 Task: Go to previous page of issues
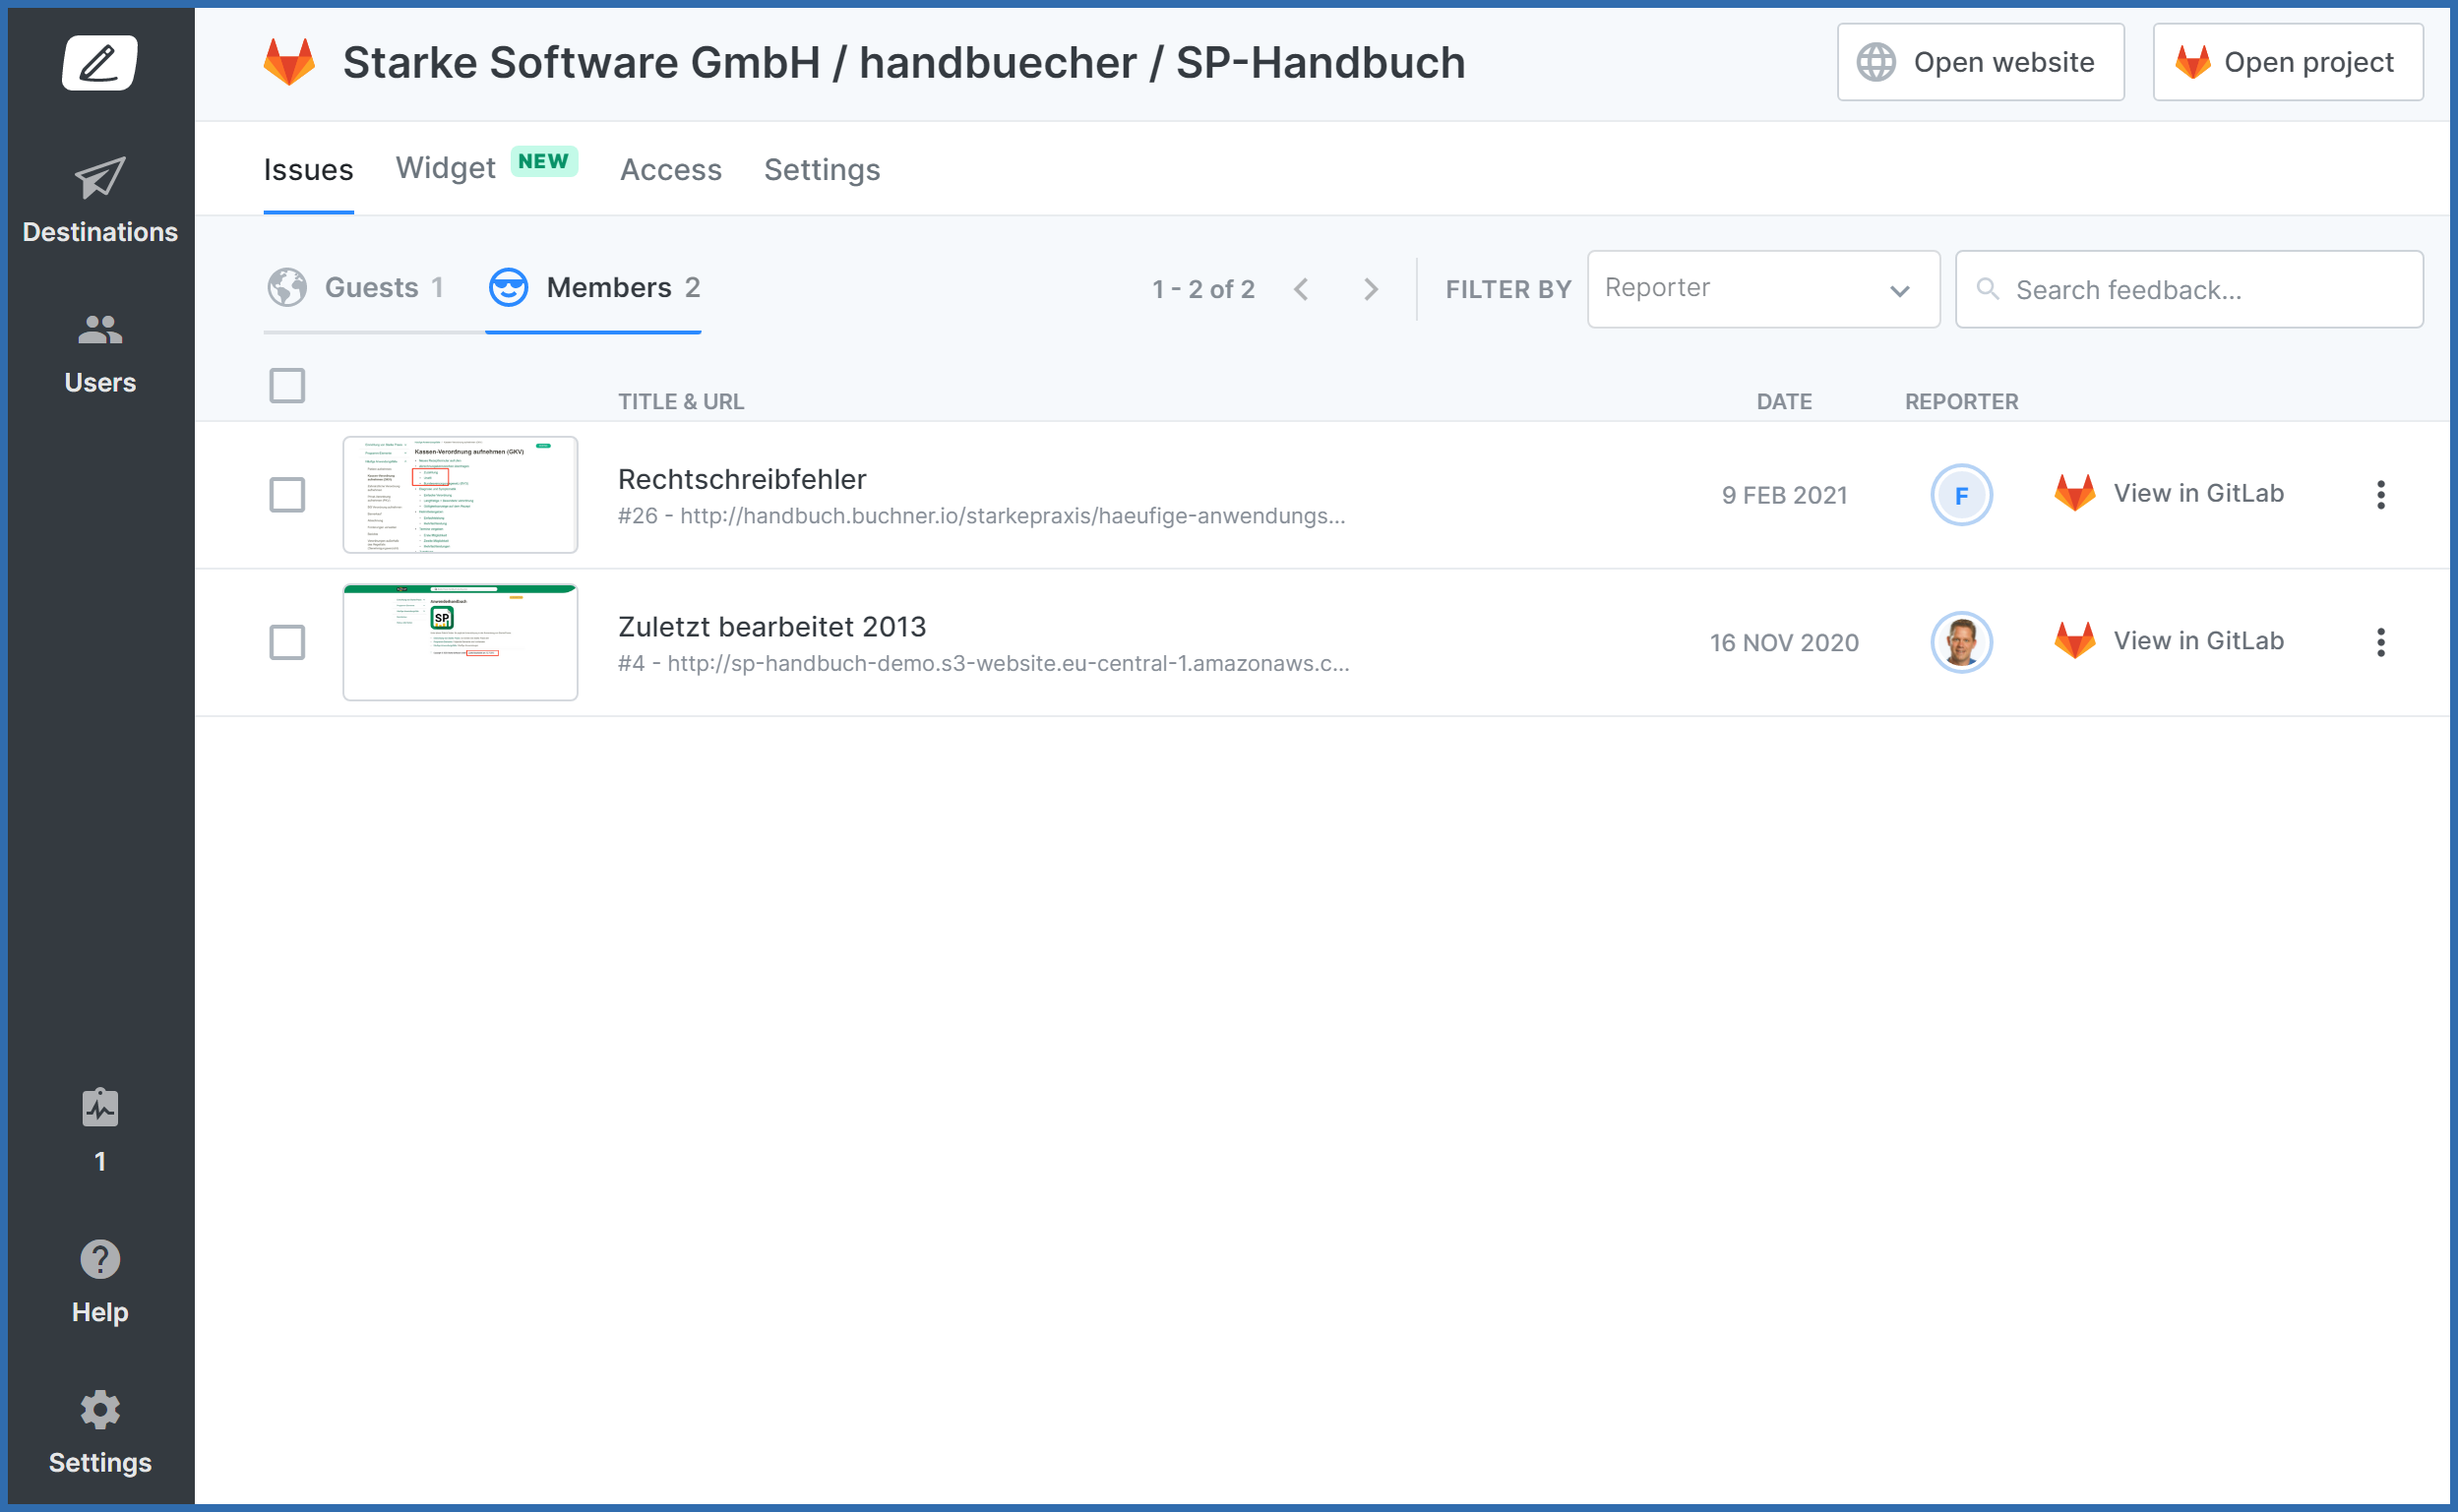pyautogui.click(x=1301, y=289)
